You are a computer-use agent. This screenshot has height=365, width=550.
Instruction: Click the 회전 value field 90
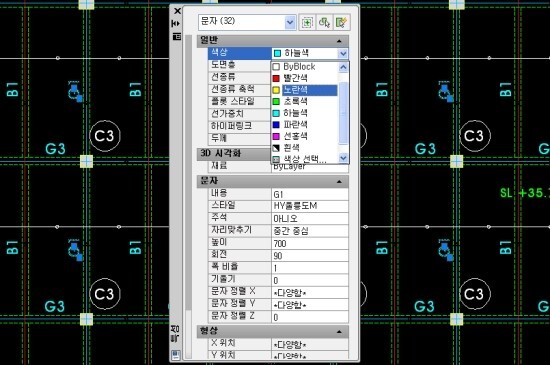[x=310, y=256]
